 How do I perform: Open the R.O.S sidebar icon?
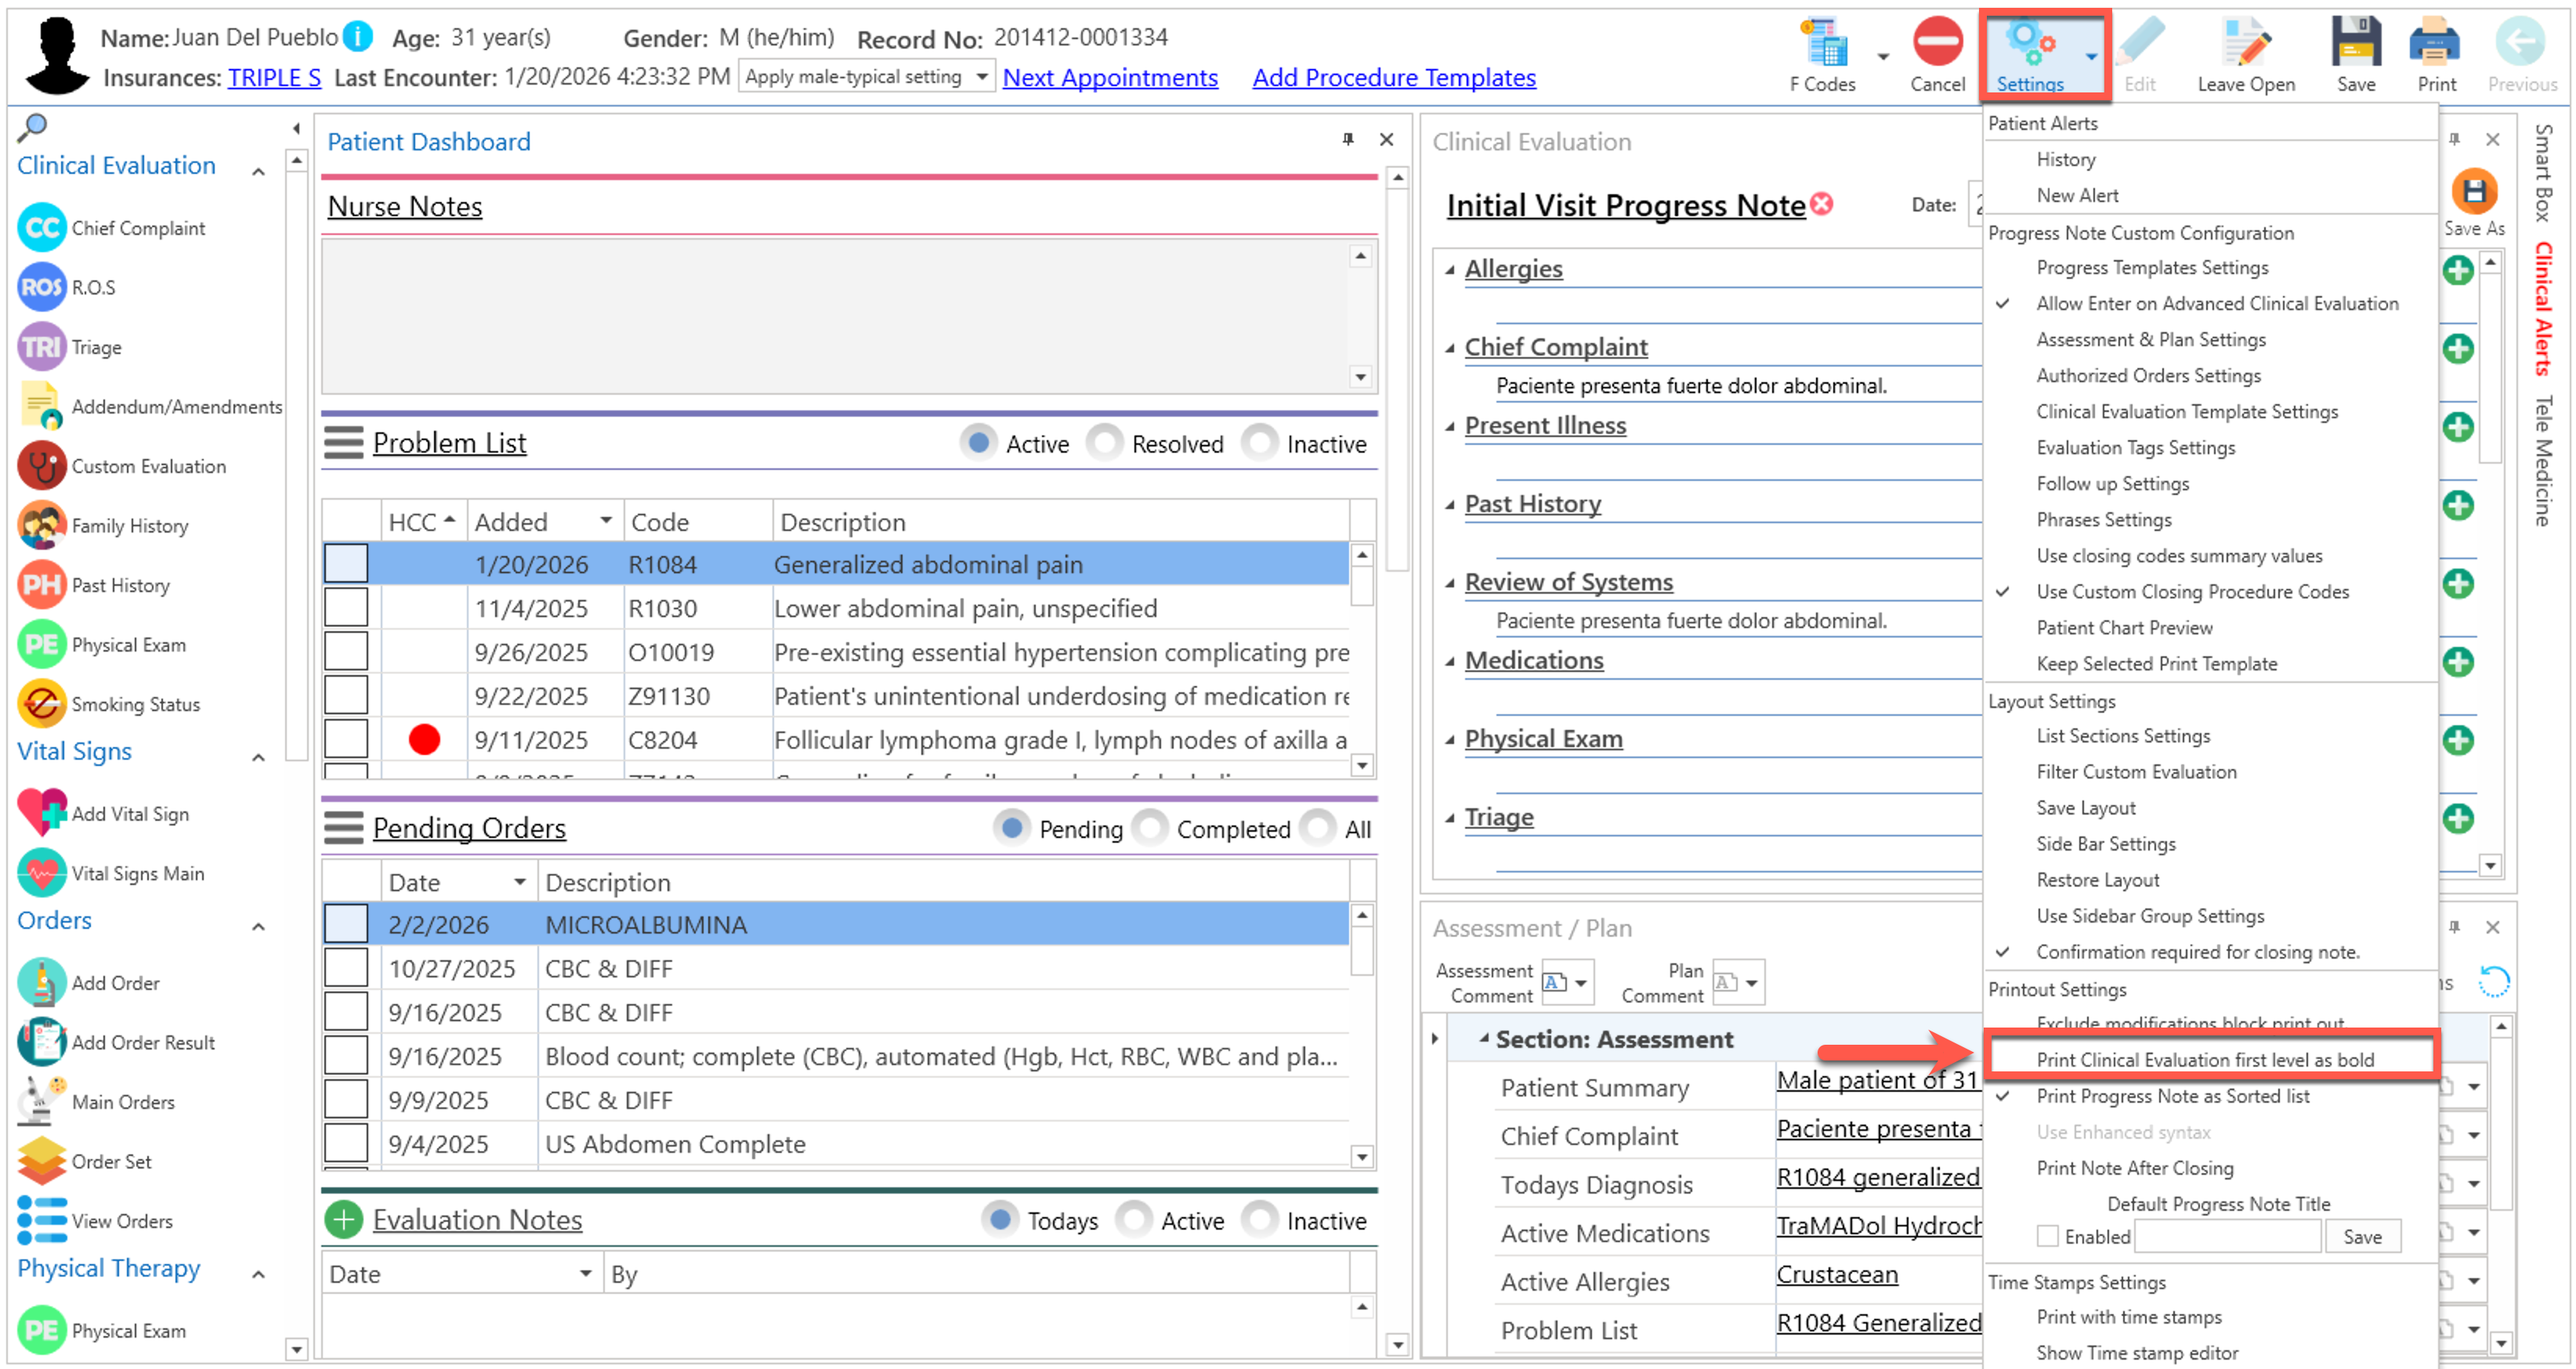click(41, 288)
